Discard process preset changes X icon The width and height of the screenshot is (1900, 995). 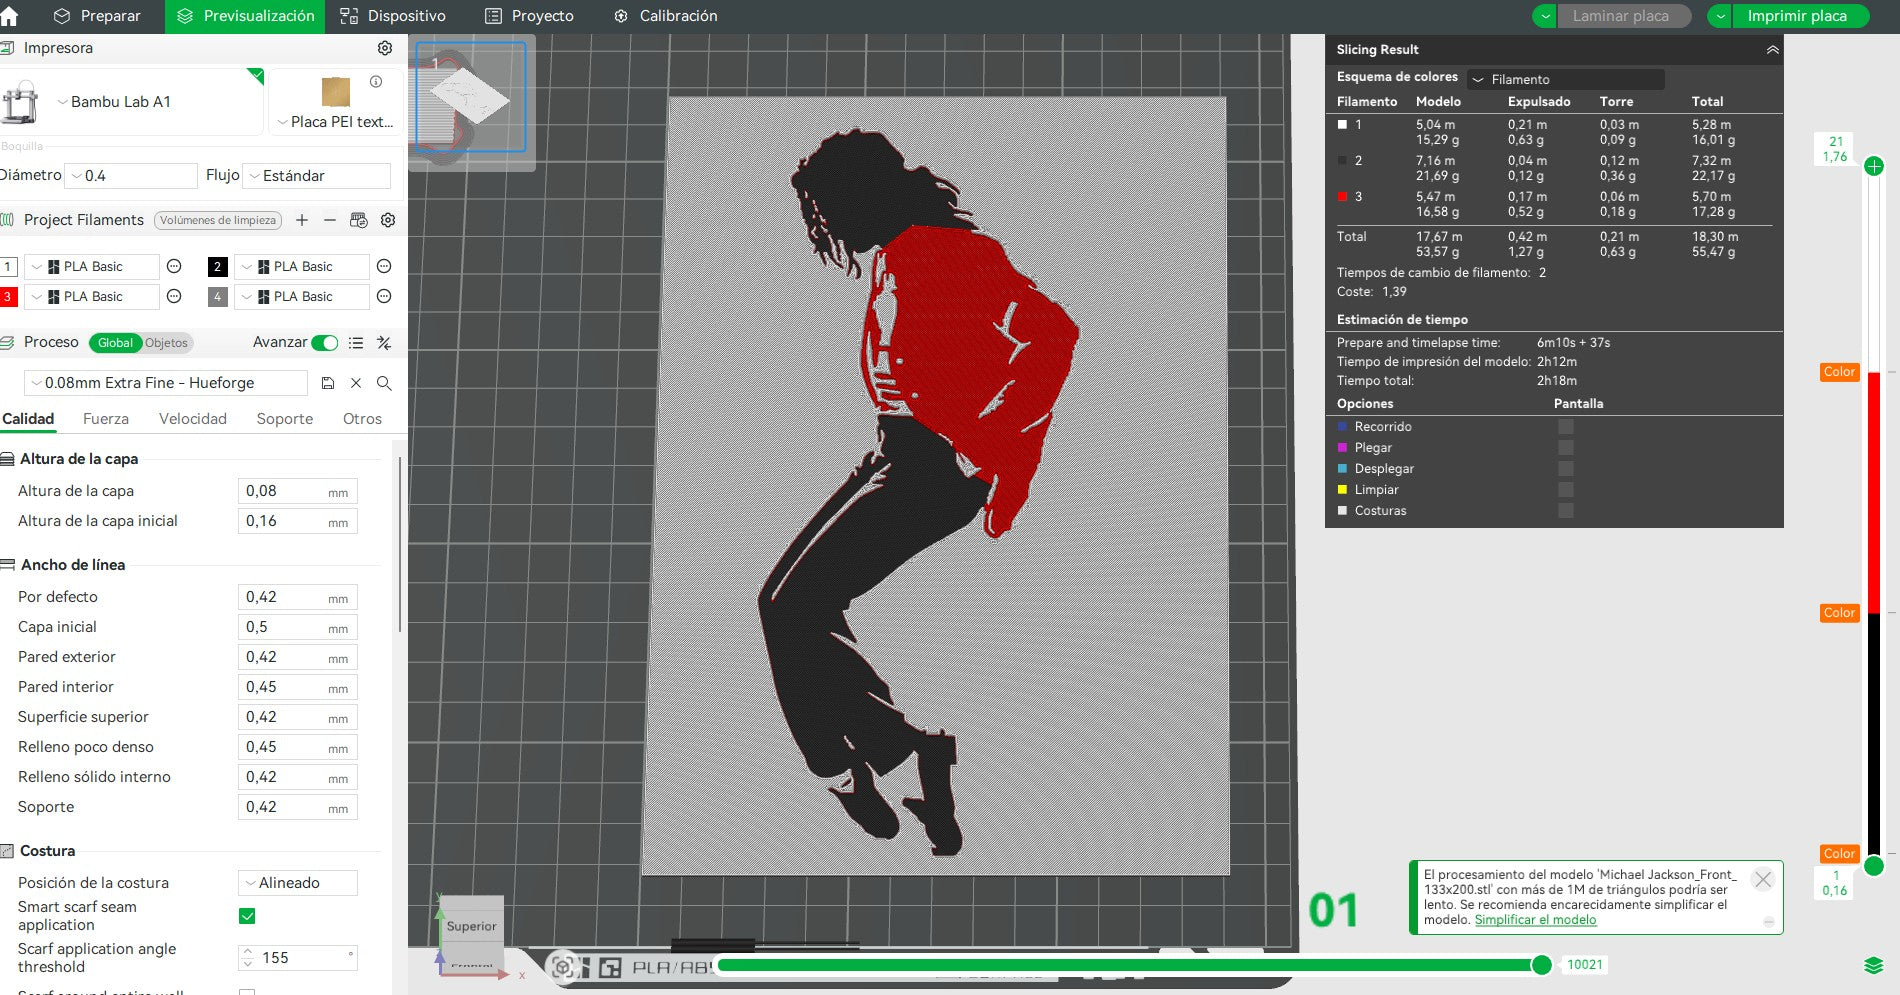pos(356,383)
